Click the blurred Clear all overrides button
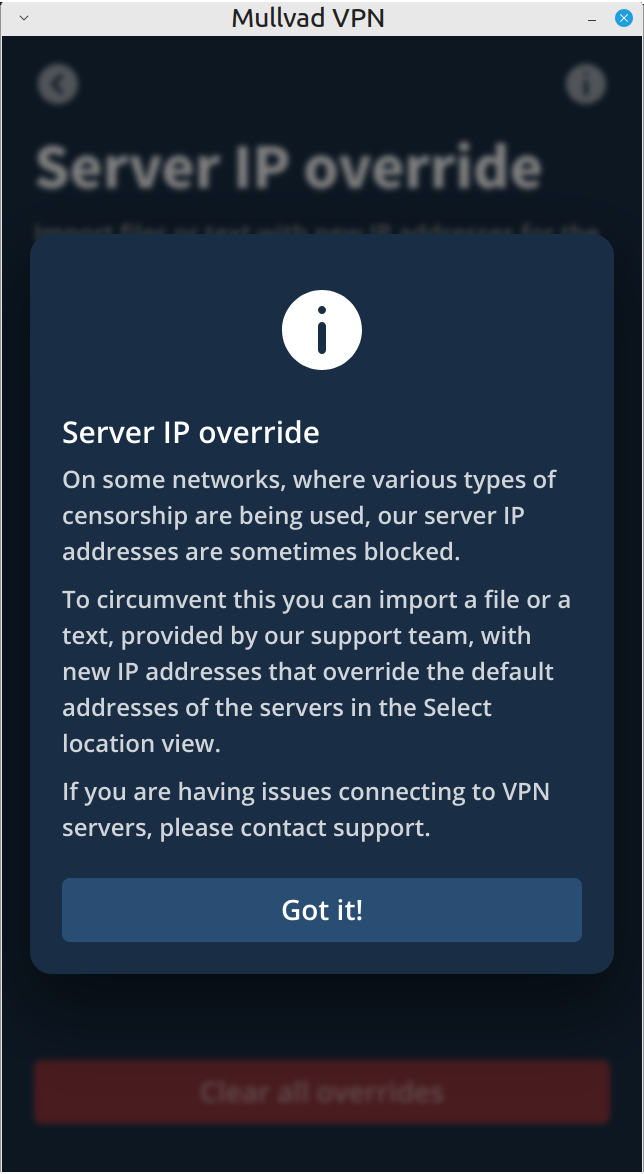 coord(322,1092)
